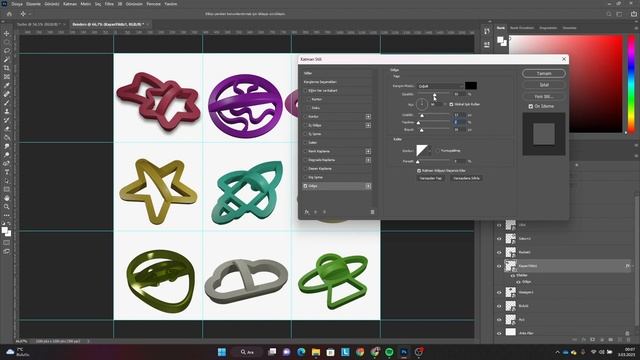Click the Varsayılana Sıfırla button
This screenshot has width=640, height=360.
[466, 178]
